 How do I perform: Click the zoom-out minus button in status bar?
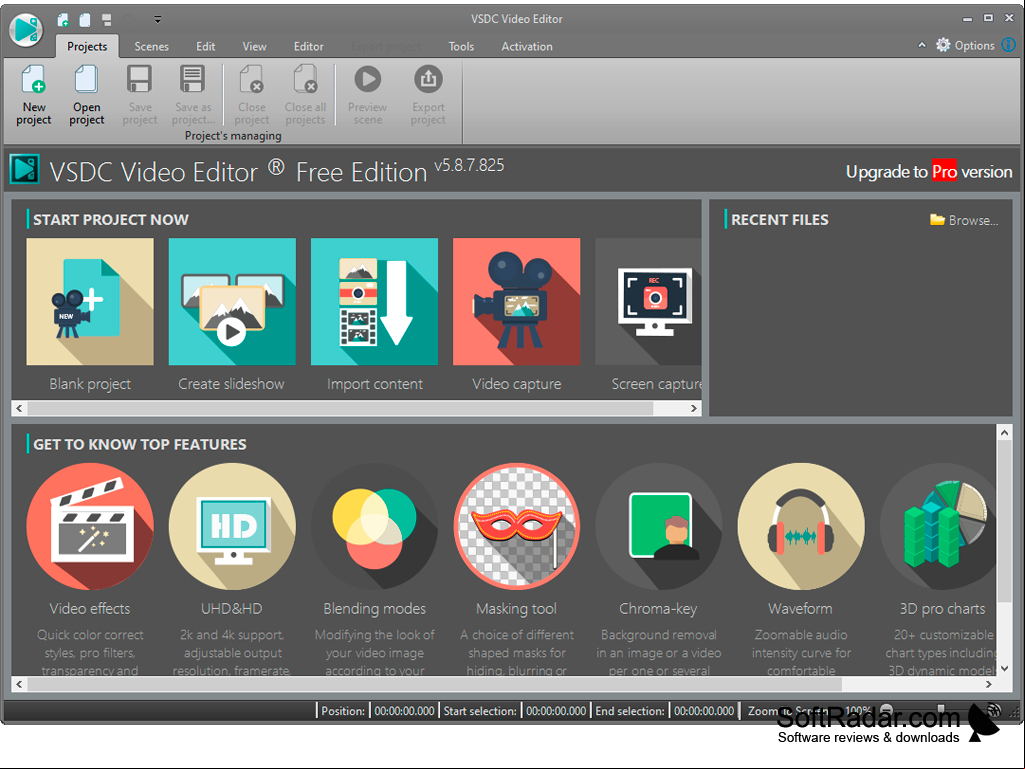(886, 710)
